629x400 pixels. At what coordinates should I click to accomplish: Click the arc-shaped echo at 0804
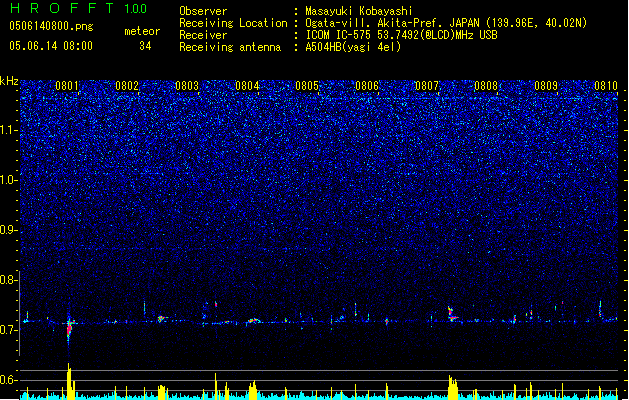(x=253, y=321)
